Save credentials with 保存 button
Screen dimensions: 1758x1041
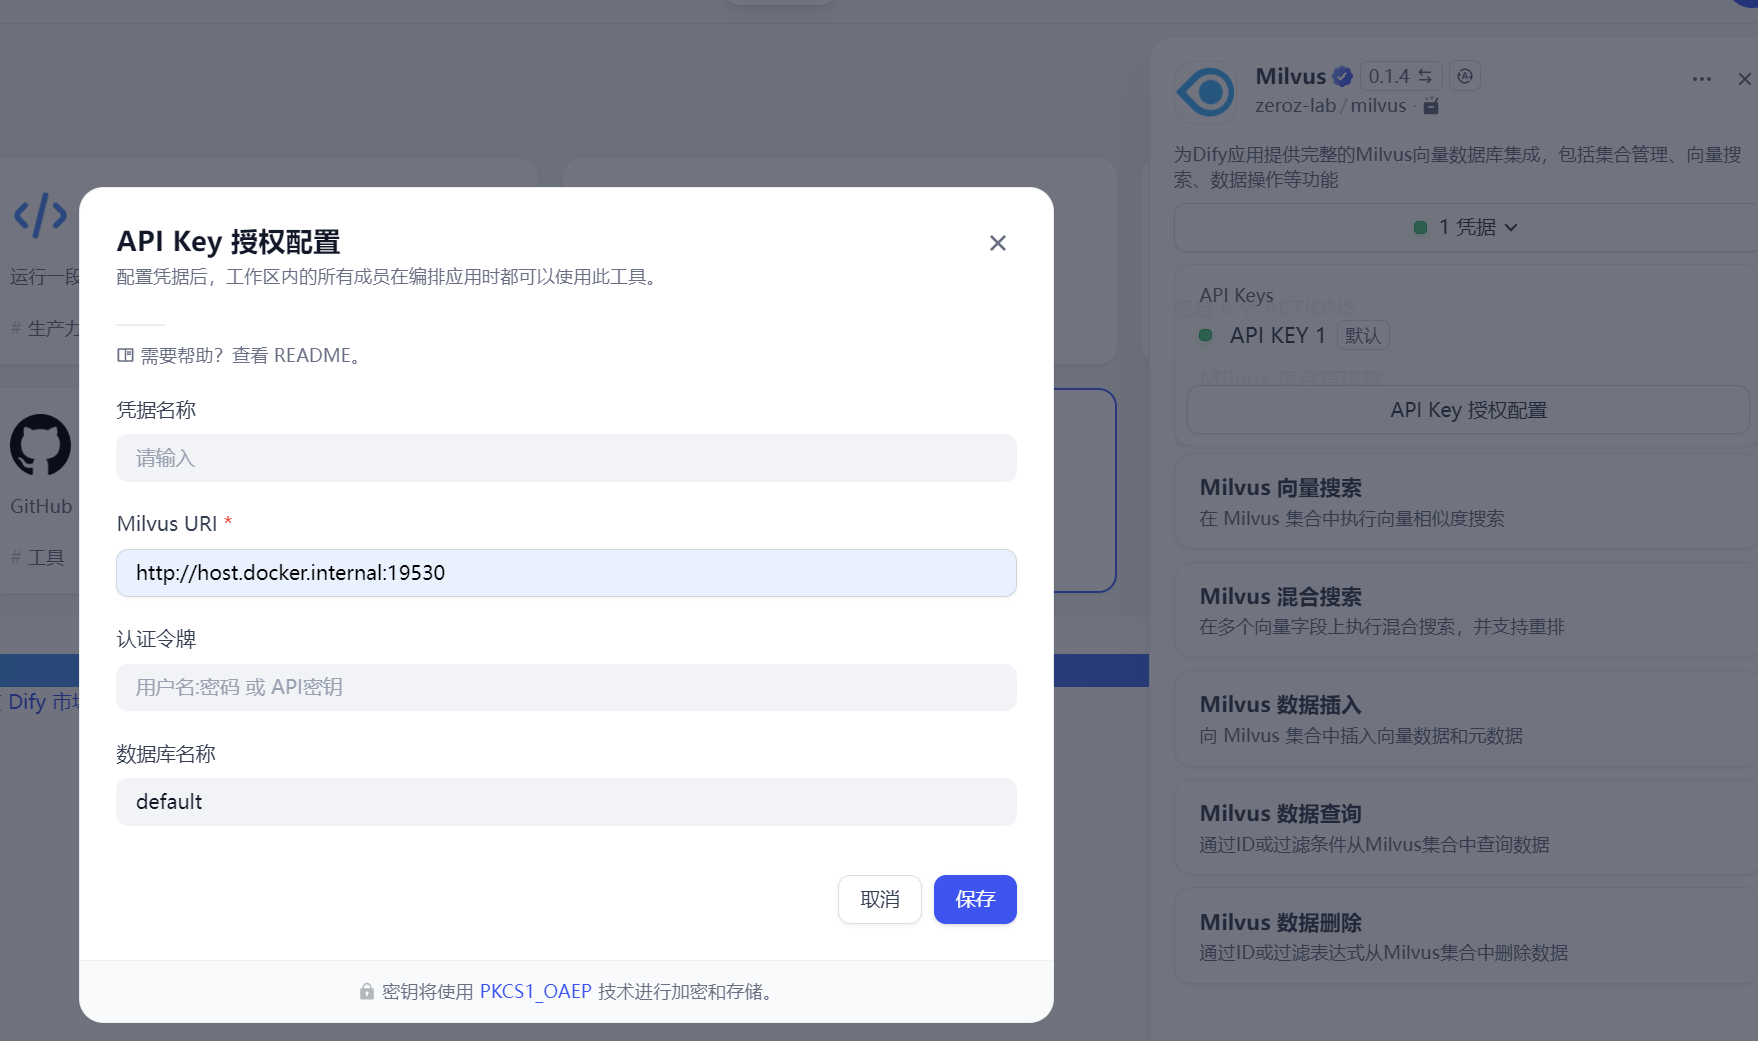click(x=975, y=899)
